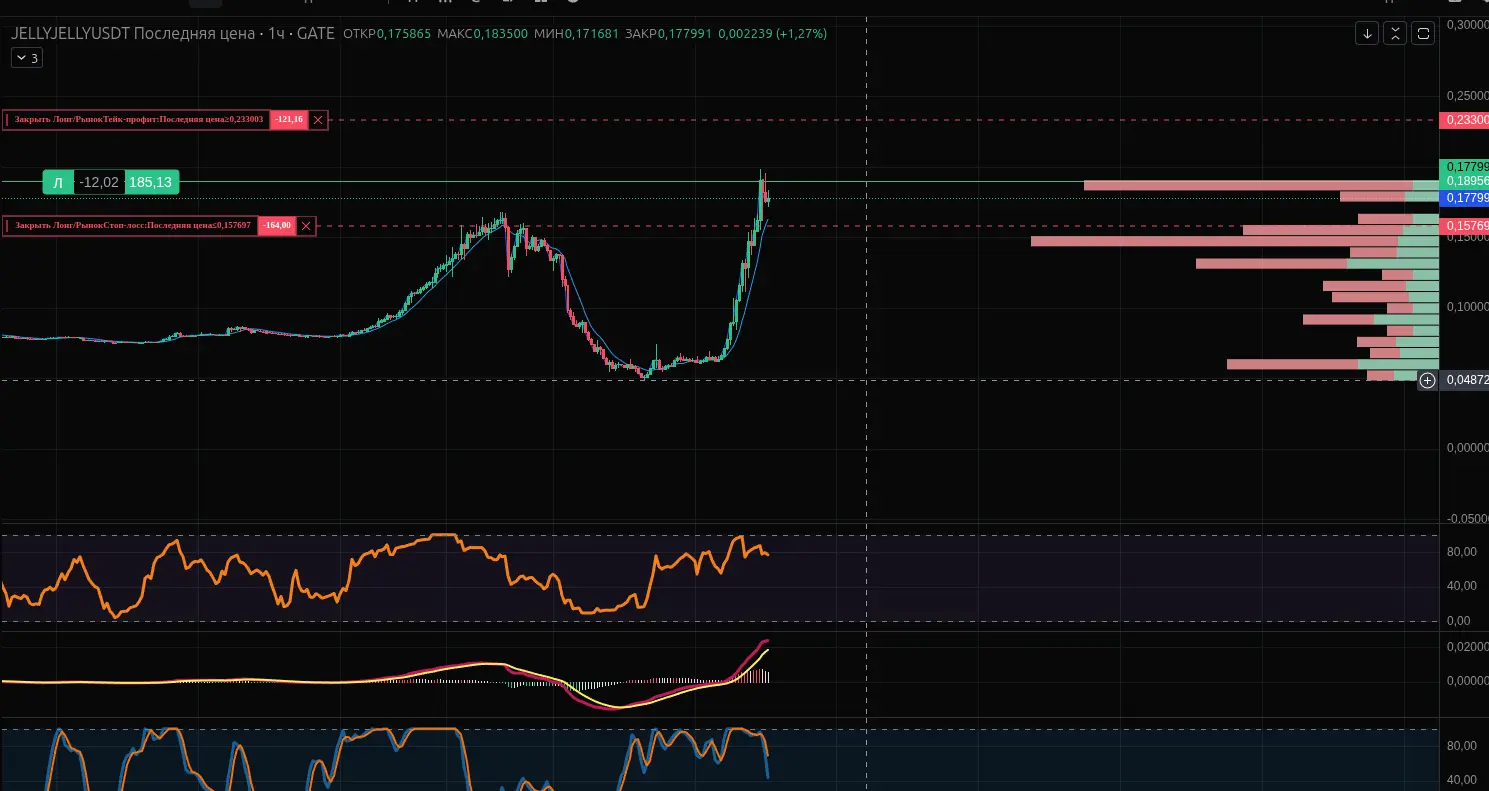The width and height of the screenshot is (1489, 791).
Task: Click the red 0,15769 stop-loss price tag
Action: pyautogui.click(x=1464, y=227)
